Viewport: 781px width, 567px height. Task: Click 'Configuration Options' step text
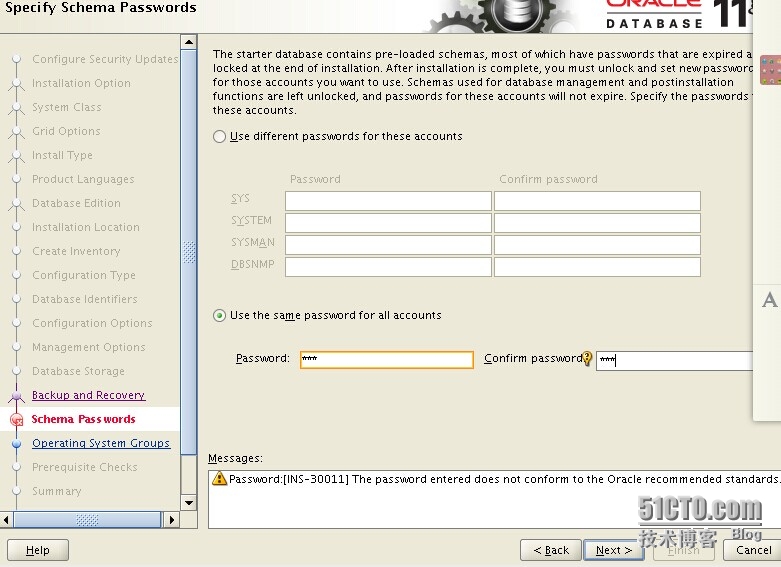point(92,323)
